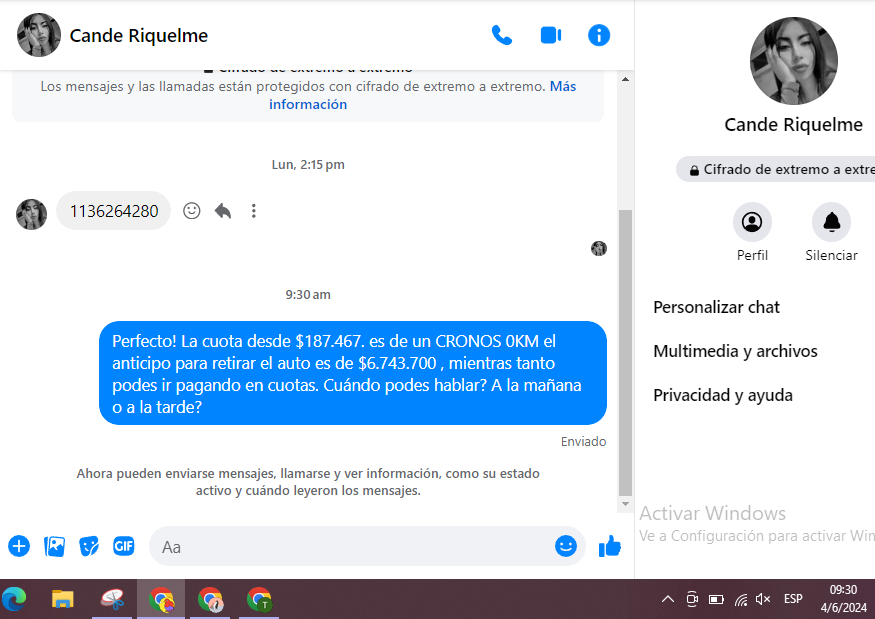Choose a sticker icon

coord(89,546)
